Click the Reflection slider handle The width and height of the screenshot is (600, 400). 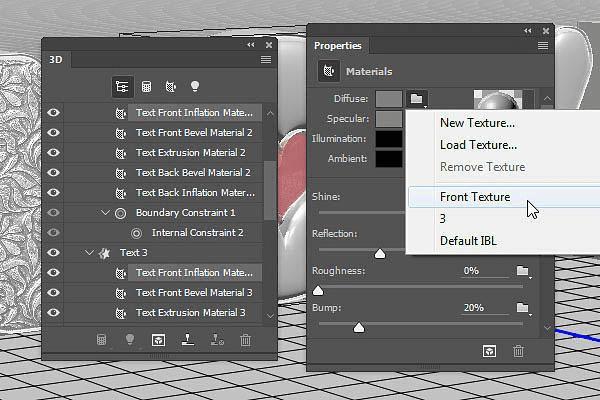(x=380, y=253)
